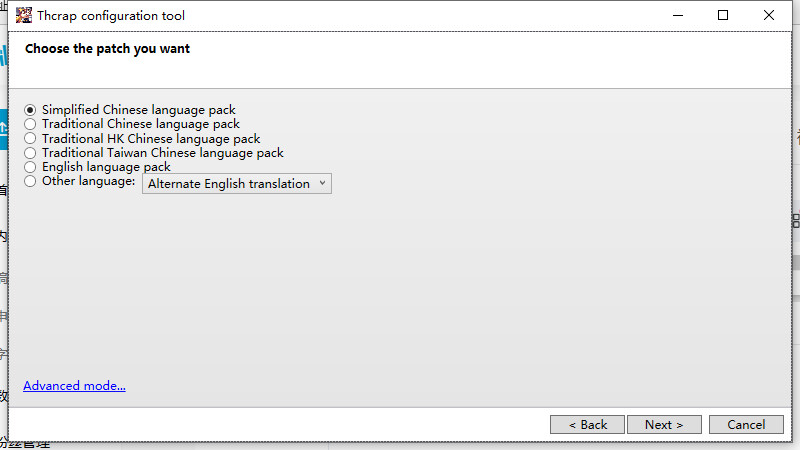Select the Other language radio button
The width and height of the screenshot is (800, 450).
pos(30,182)
